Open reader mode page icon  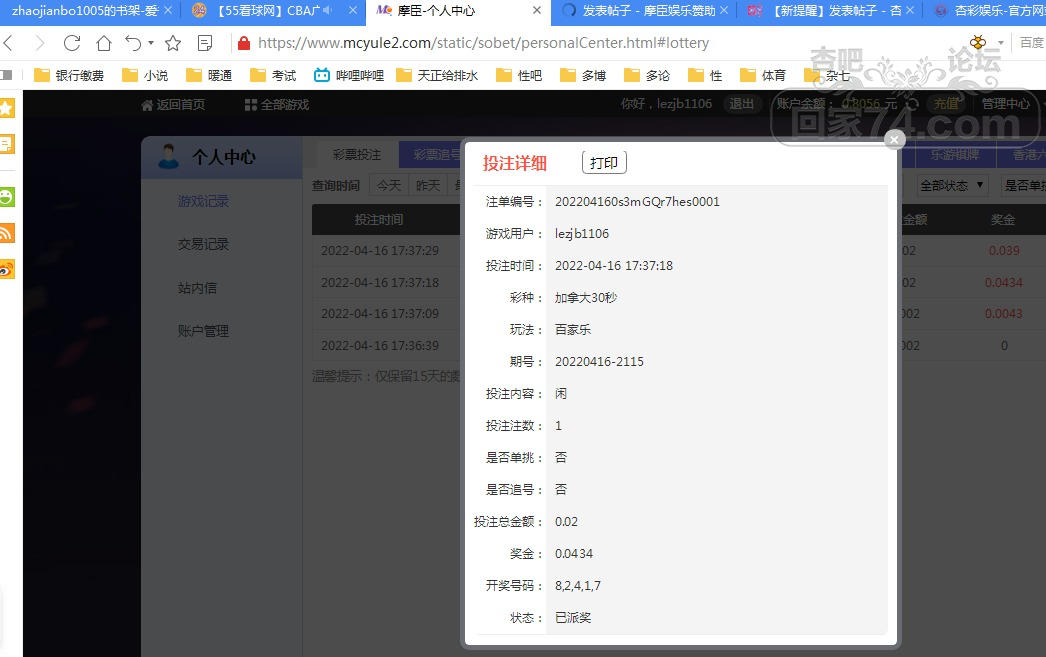coord(205,43)
